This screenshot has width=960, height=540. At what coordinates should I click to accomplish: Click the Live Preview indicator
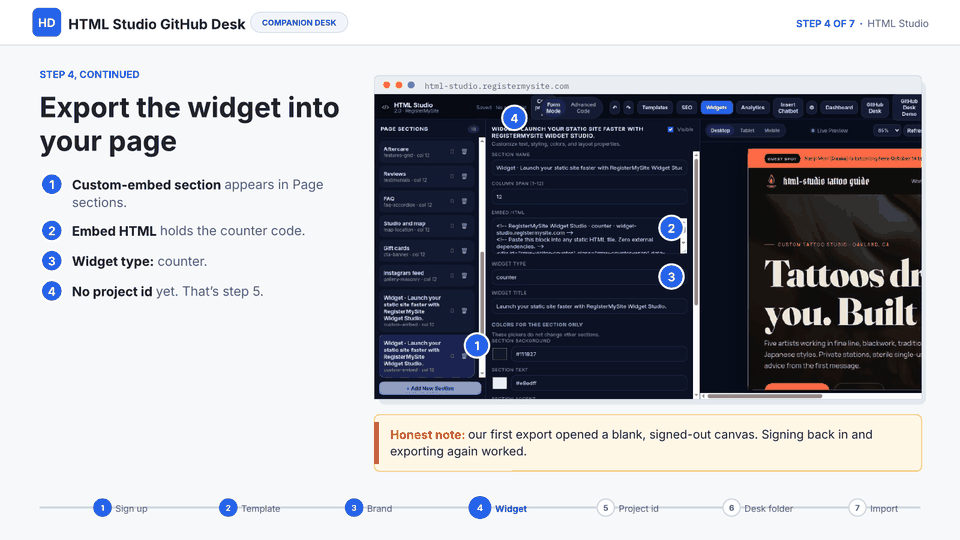pyautogui.click(x=830, y=130)
